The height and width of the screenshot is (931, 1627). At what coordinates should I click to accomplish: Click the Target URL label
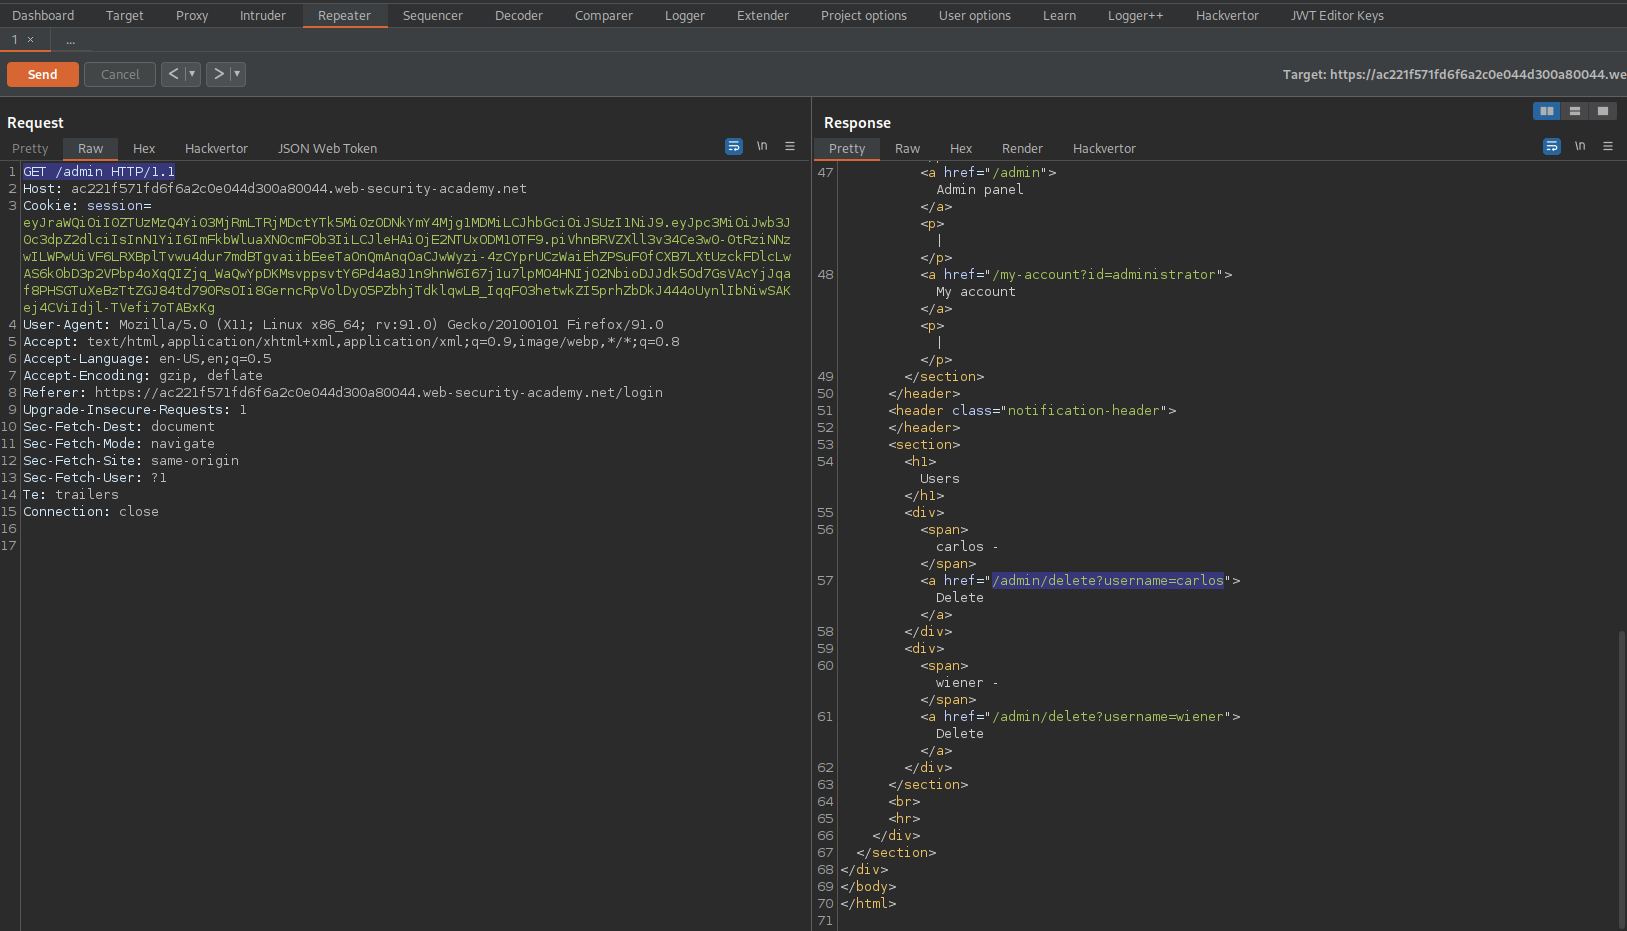(x=1454, y=74)
